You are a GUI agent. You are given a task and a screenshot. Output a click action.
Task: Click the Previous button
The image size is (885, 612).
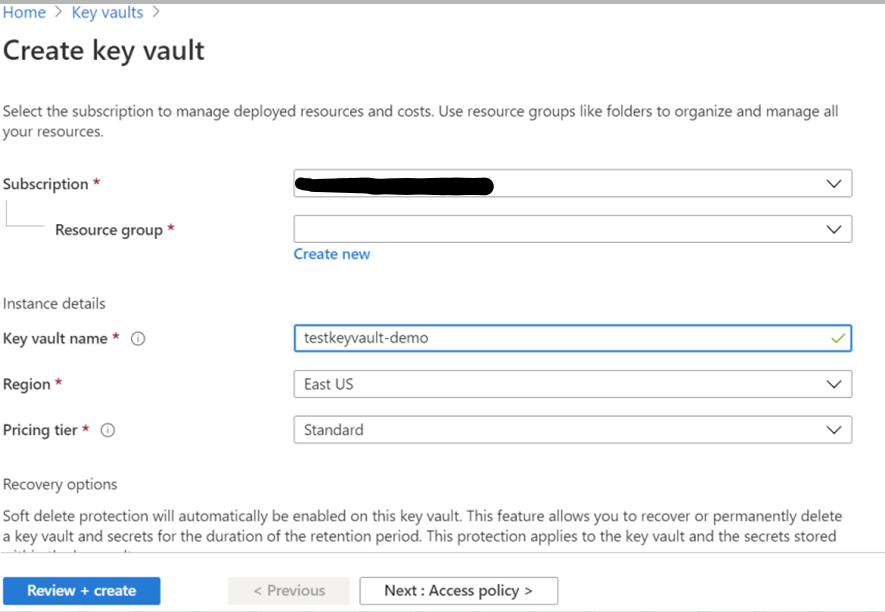(x=288, y=590)
